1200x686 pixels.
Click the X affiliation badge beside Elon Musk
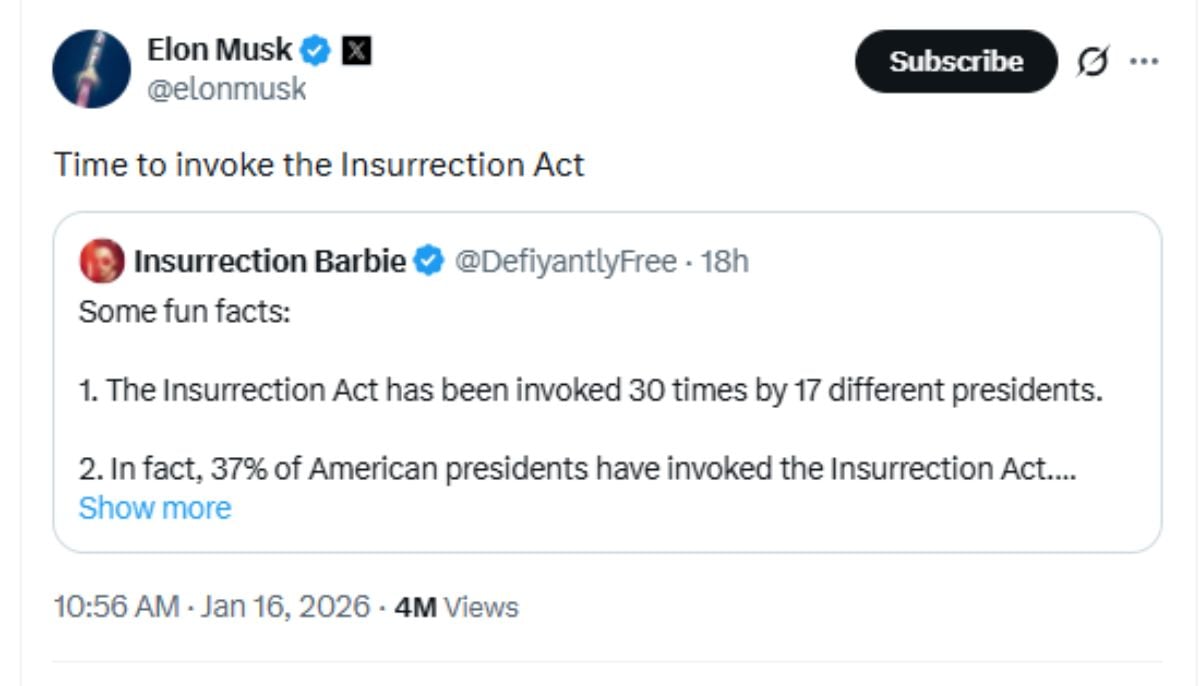pyautogui.click(x=356, y=48)
